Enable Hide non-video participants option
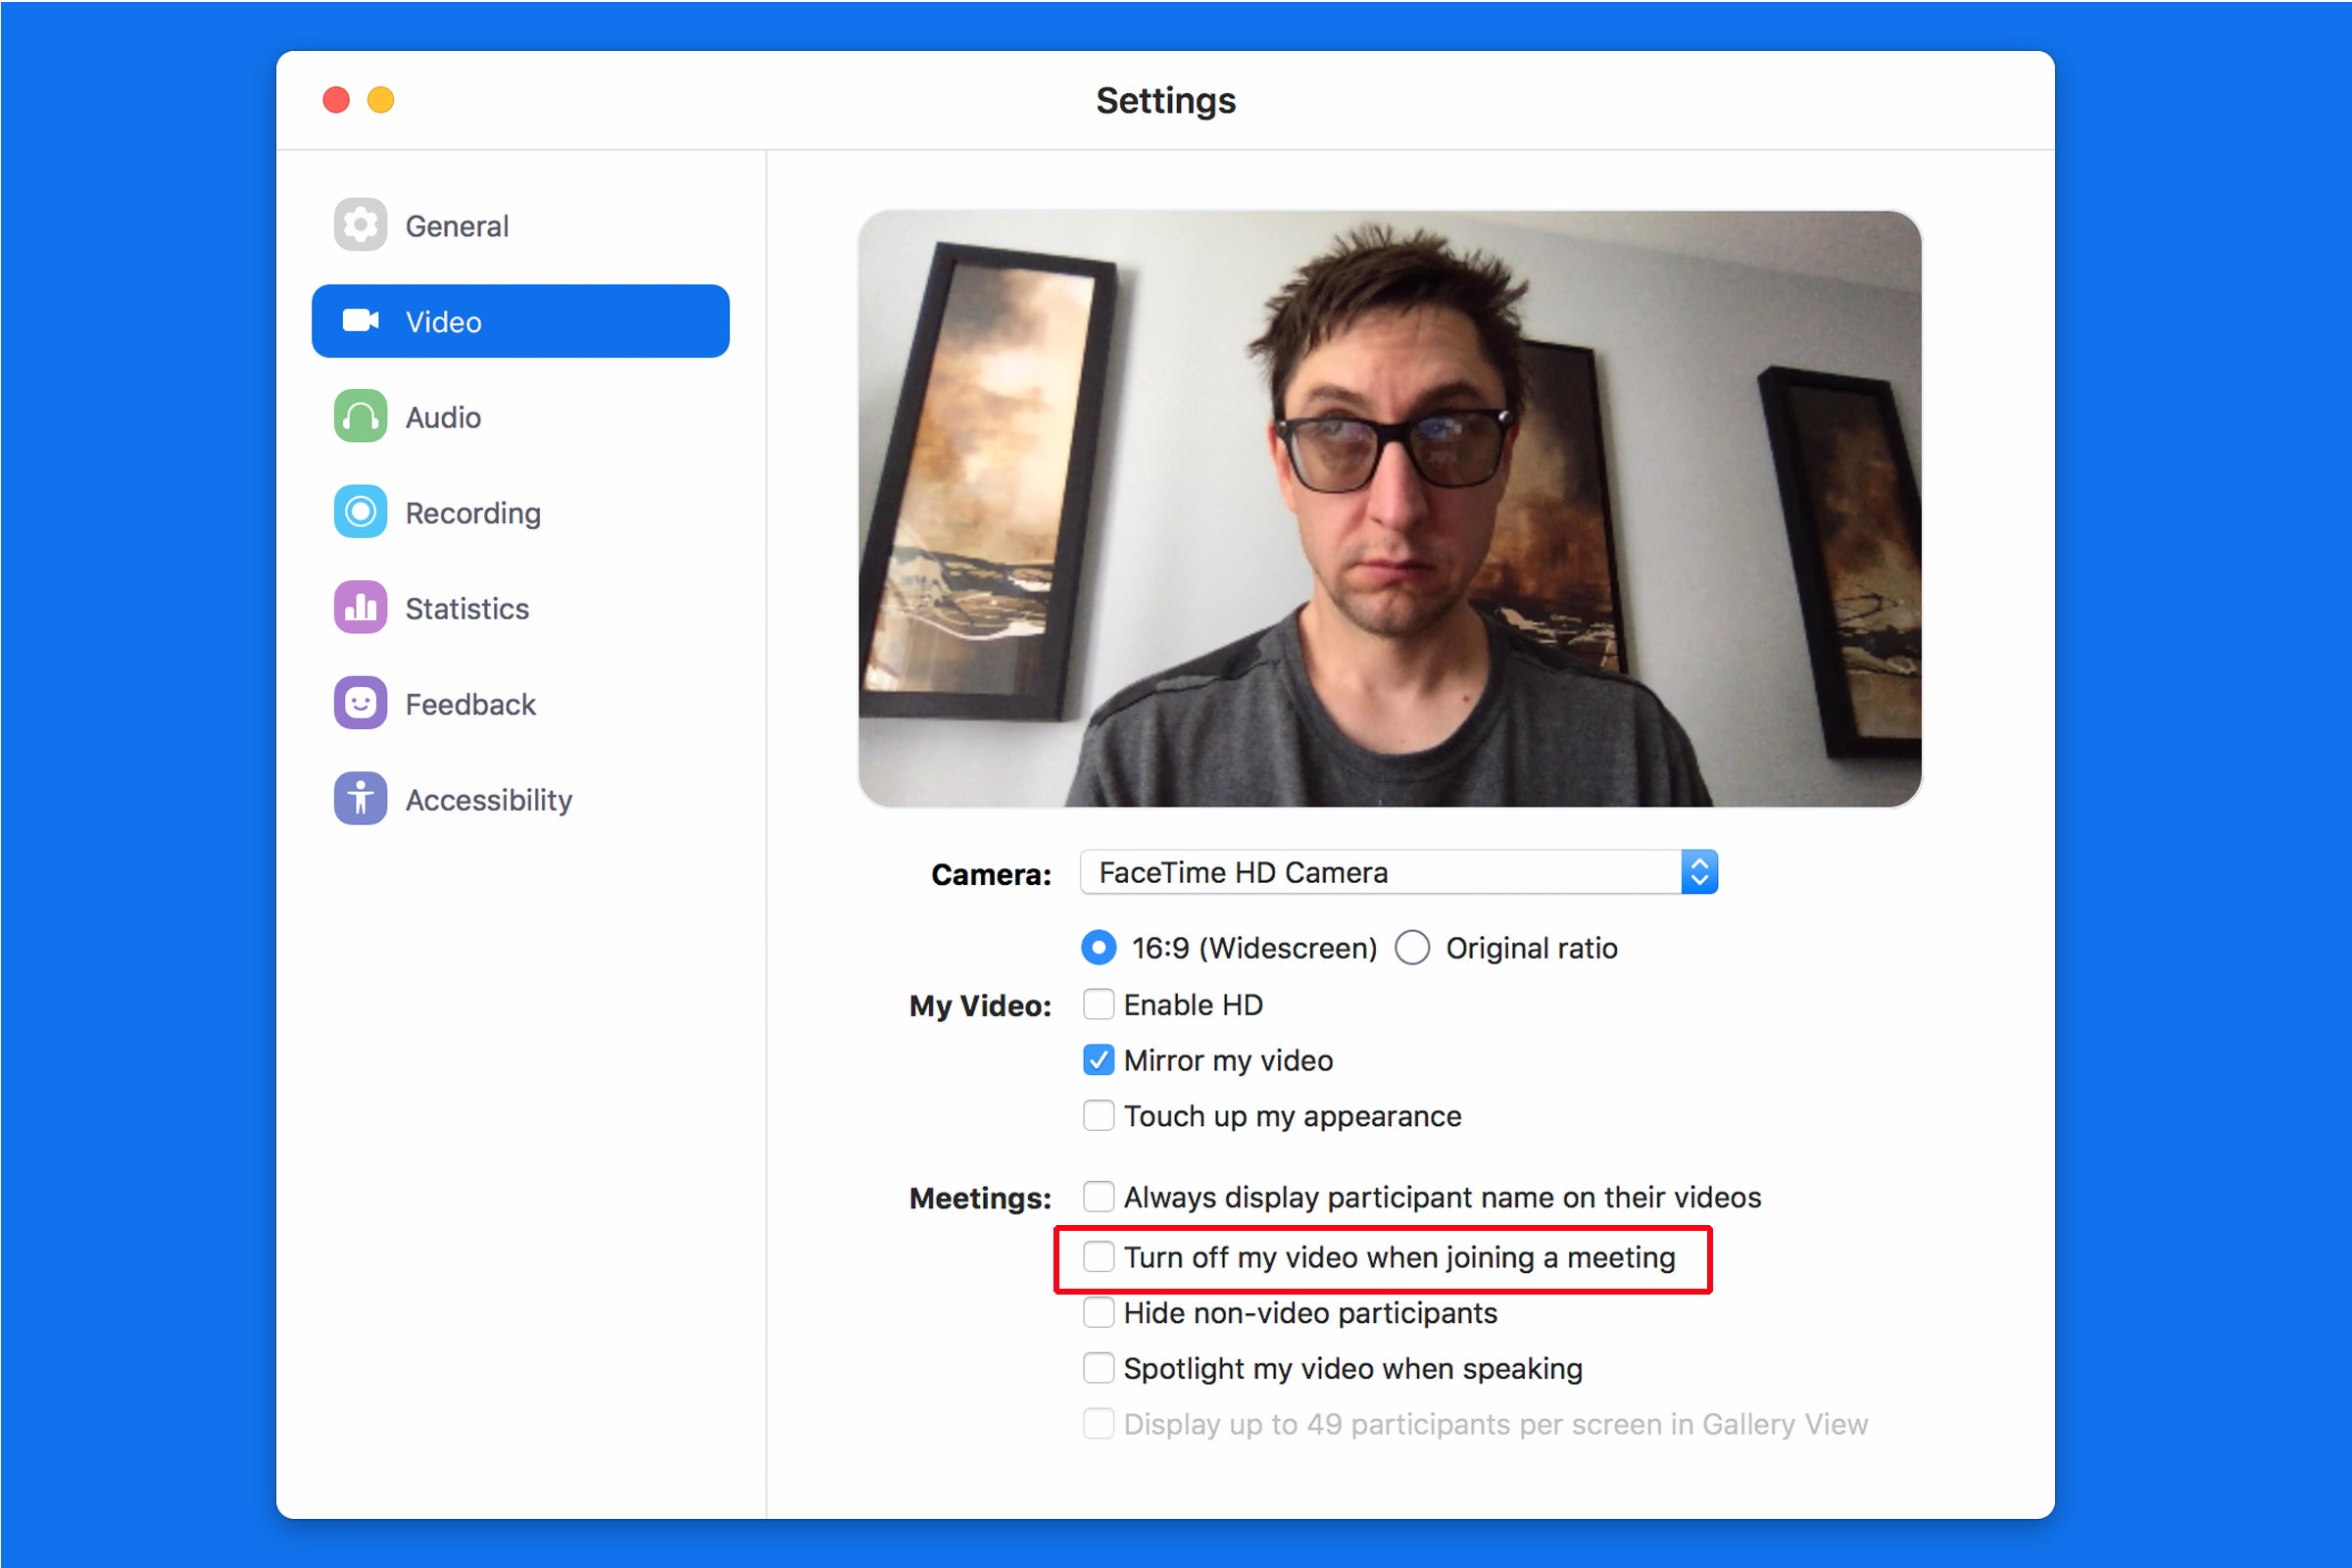 click(x=1098, y=1316)
